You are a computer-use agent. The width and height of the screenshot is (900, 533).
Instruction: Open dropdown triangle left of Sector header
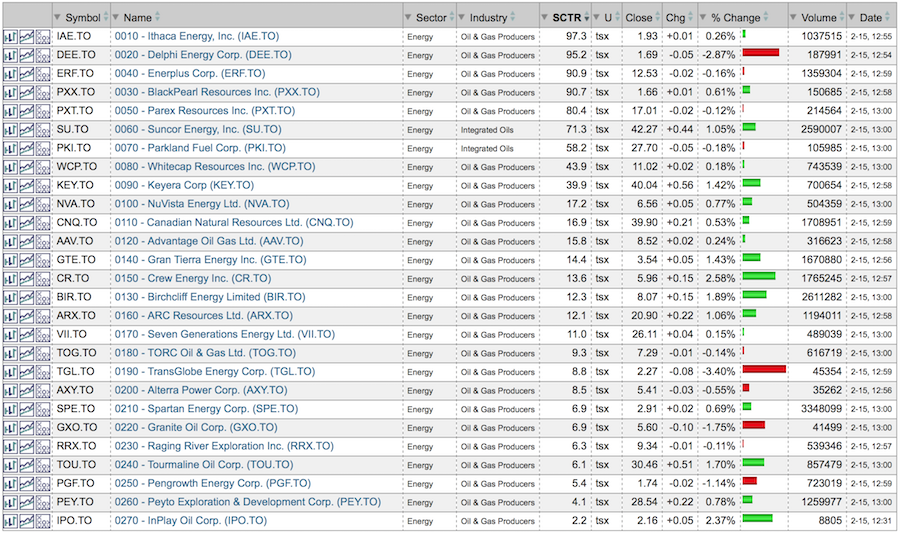coord(408,18)
